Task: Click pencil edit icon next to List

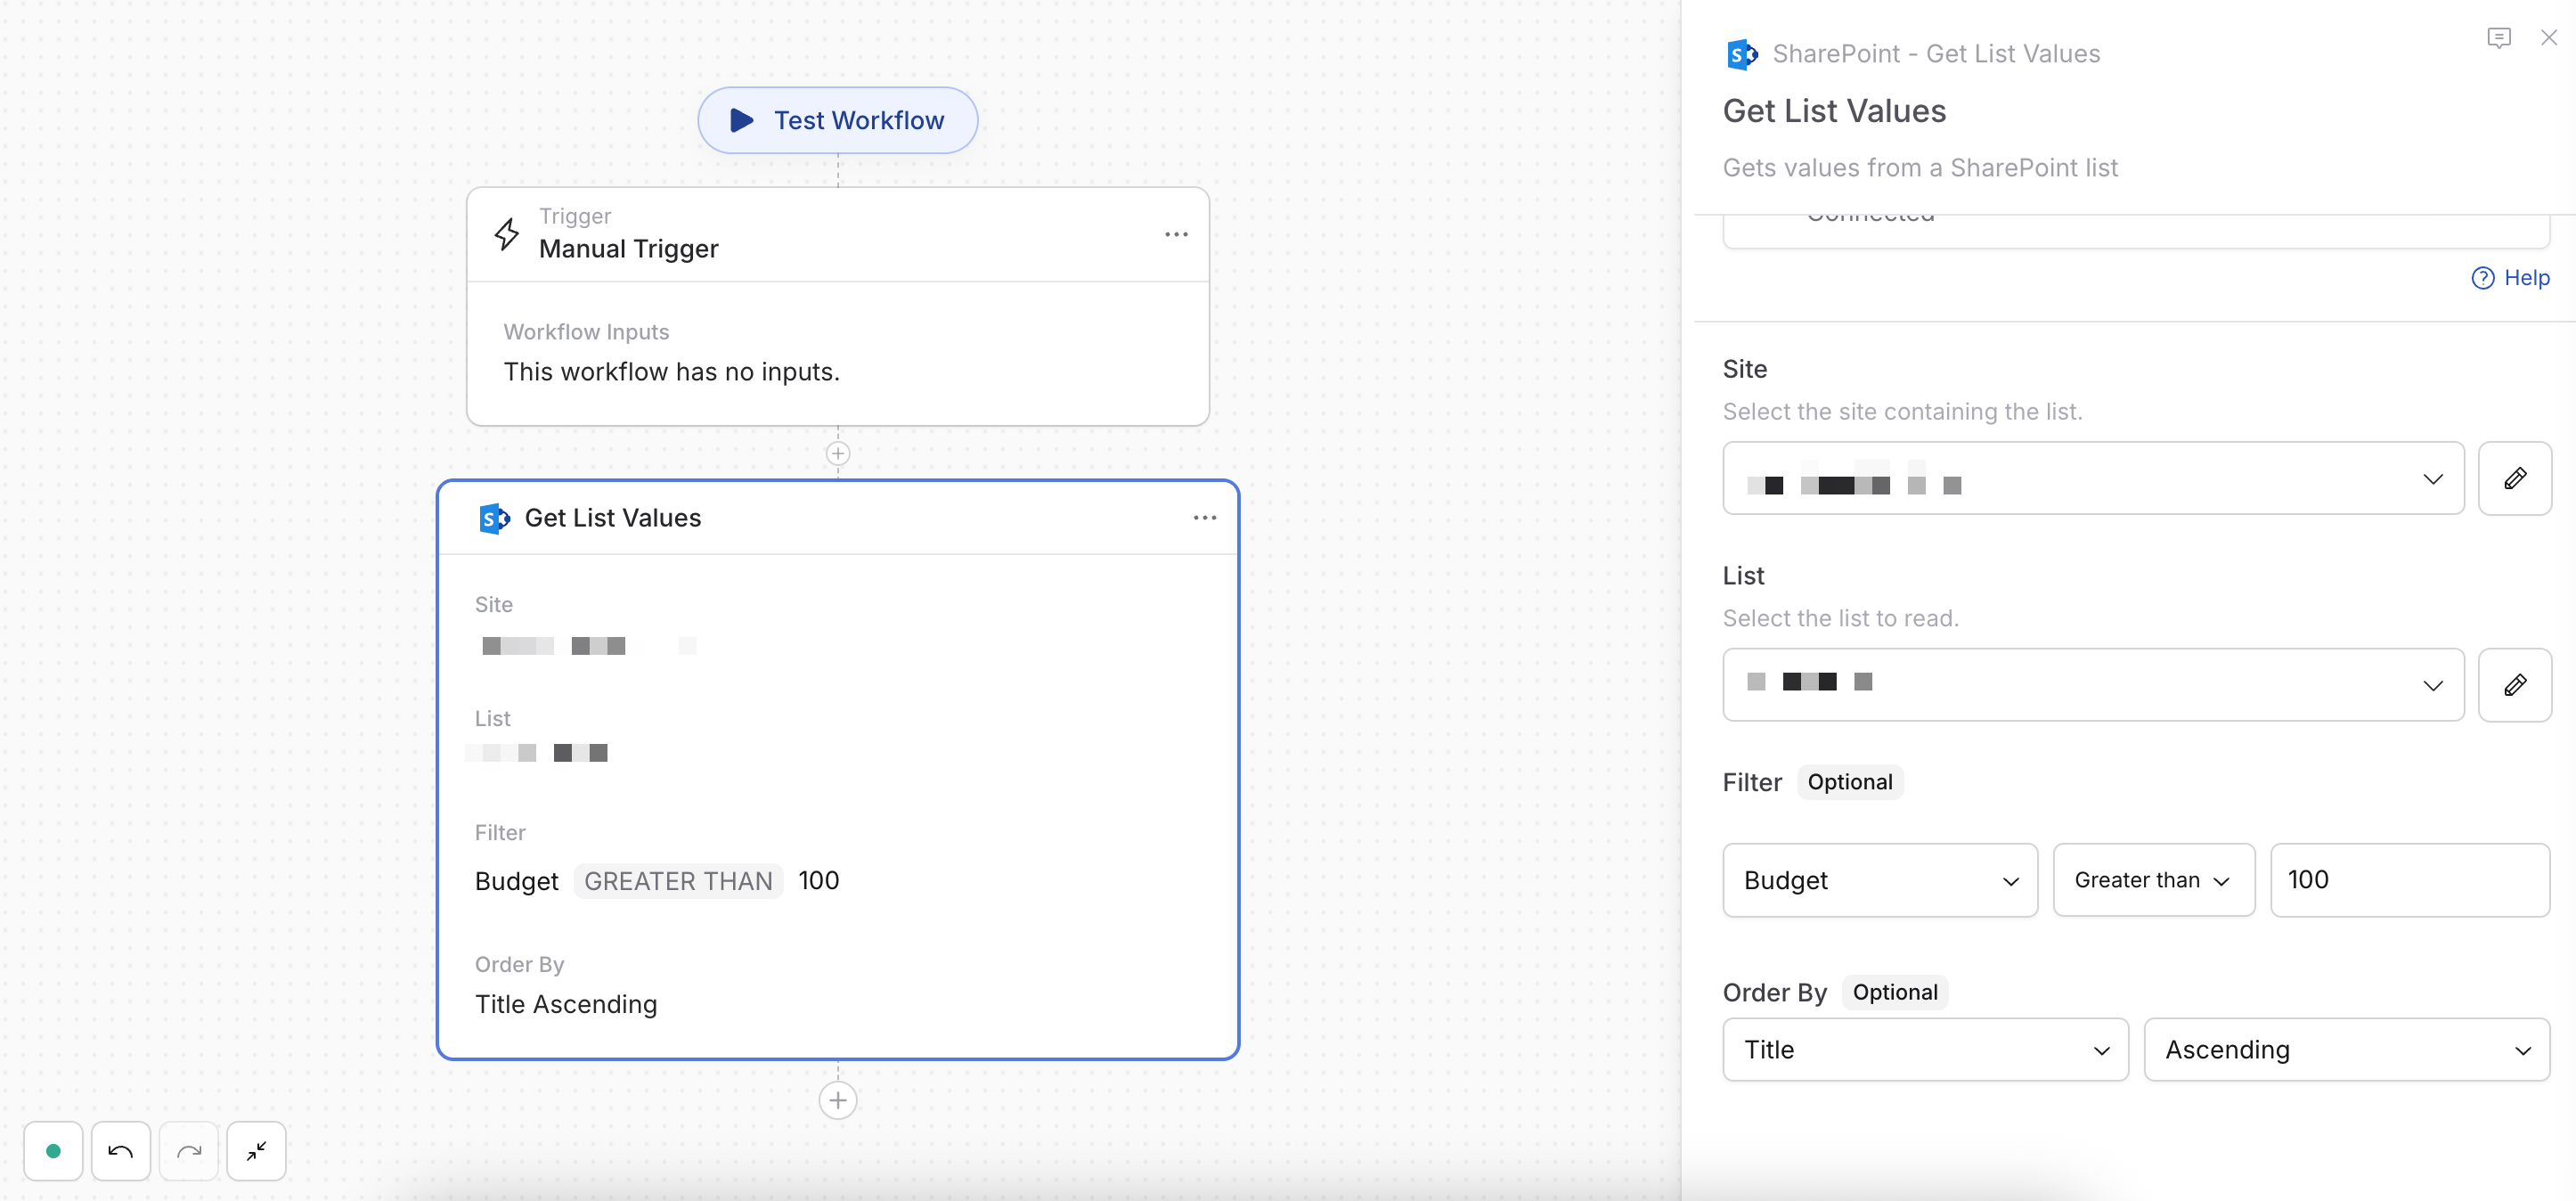Action: pos(2515,685)
